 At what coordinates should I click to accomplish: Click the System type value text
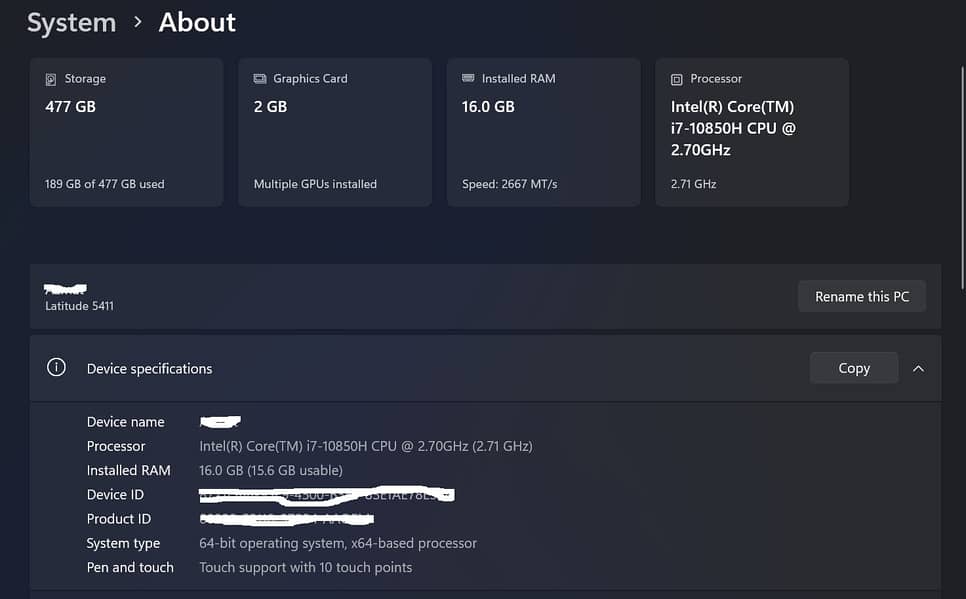338,543
